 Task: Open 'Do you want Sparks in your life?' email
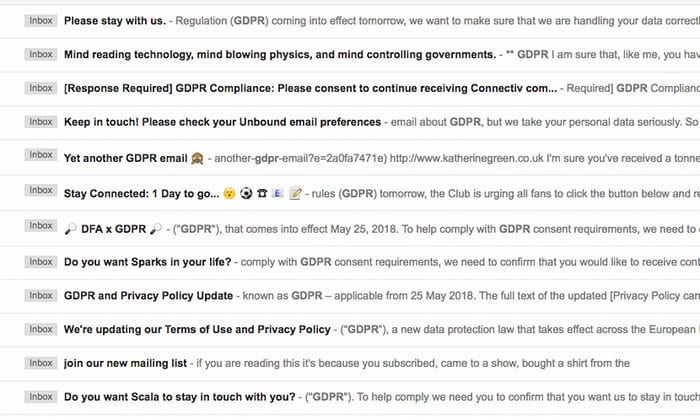click(x=350, y=262)
